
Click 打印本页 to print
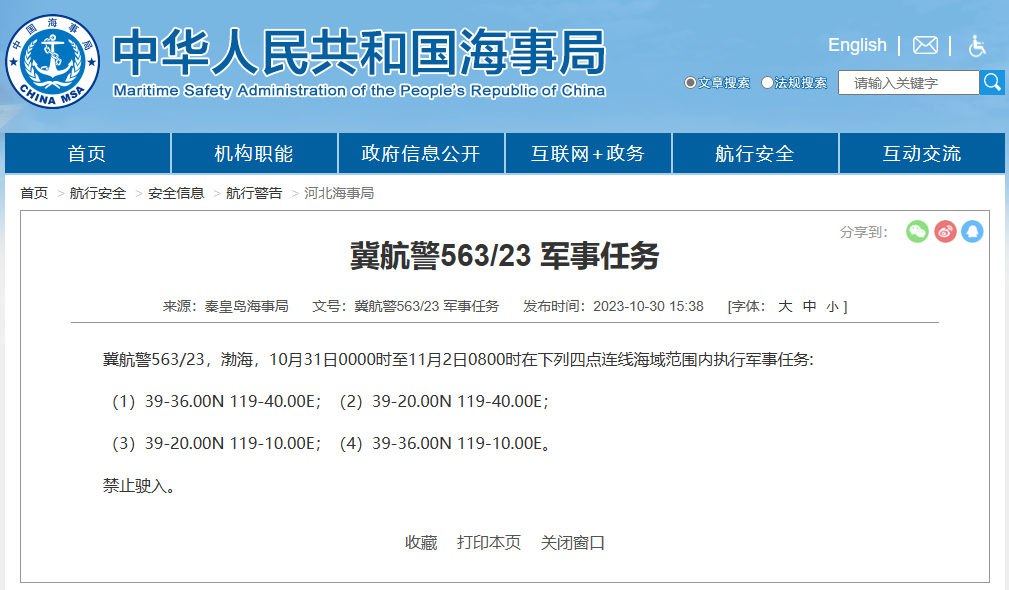click(489, 543)
